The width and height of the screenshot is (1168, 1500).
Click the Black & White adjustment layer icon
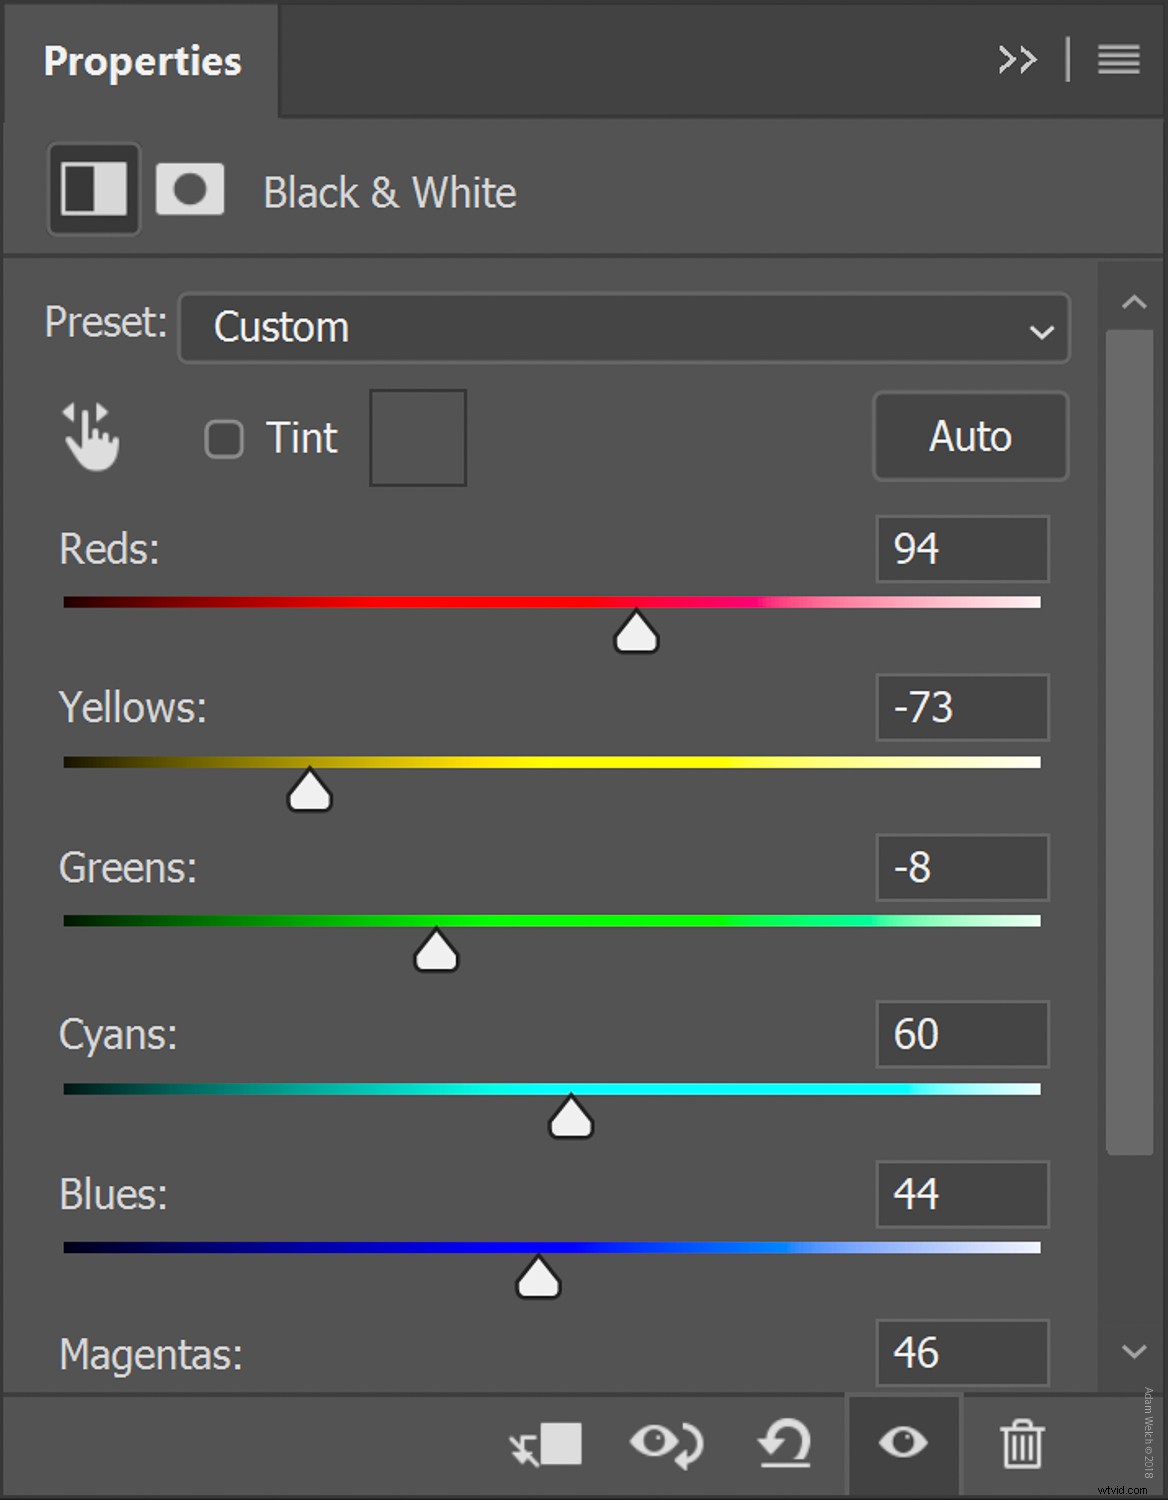click(92, 188)
